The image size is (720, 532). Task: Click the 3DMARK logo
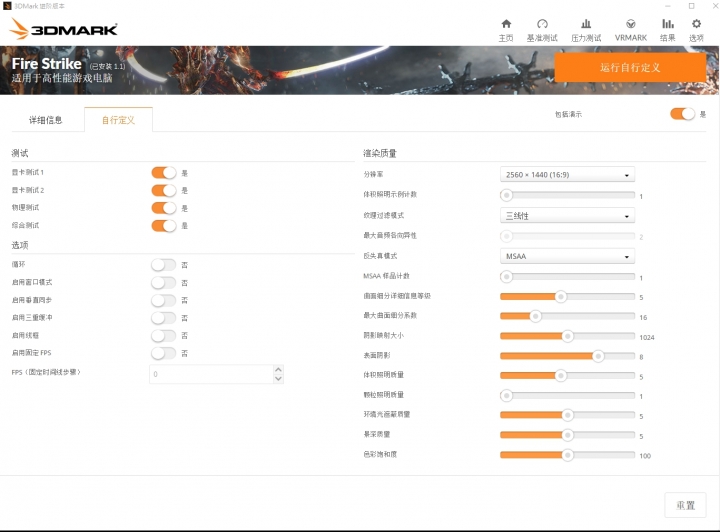tap(63, 29)
